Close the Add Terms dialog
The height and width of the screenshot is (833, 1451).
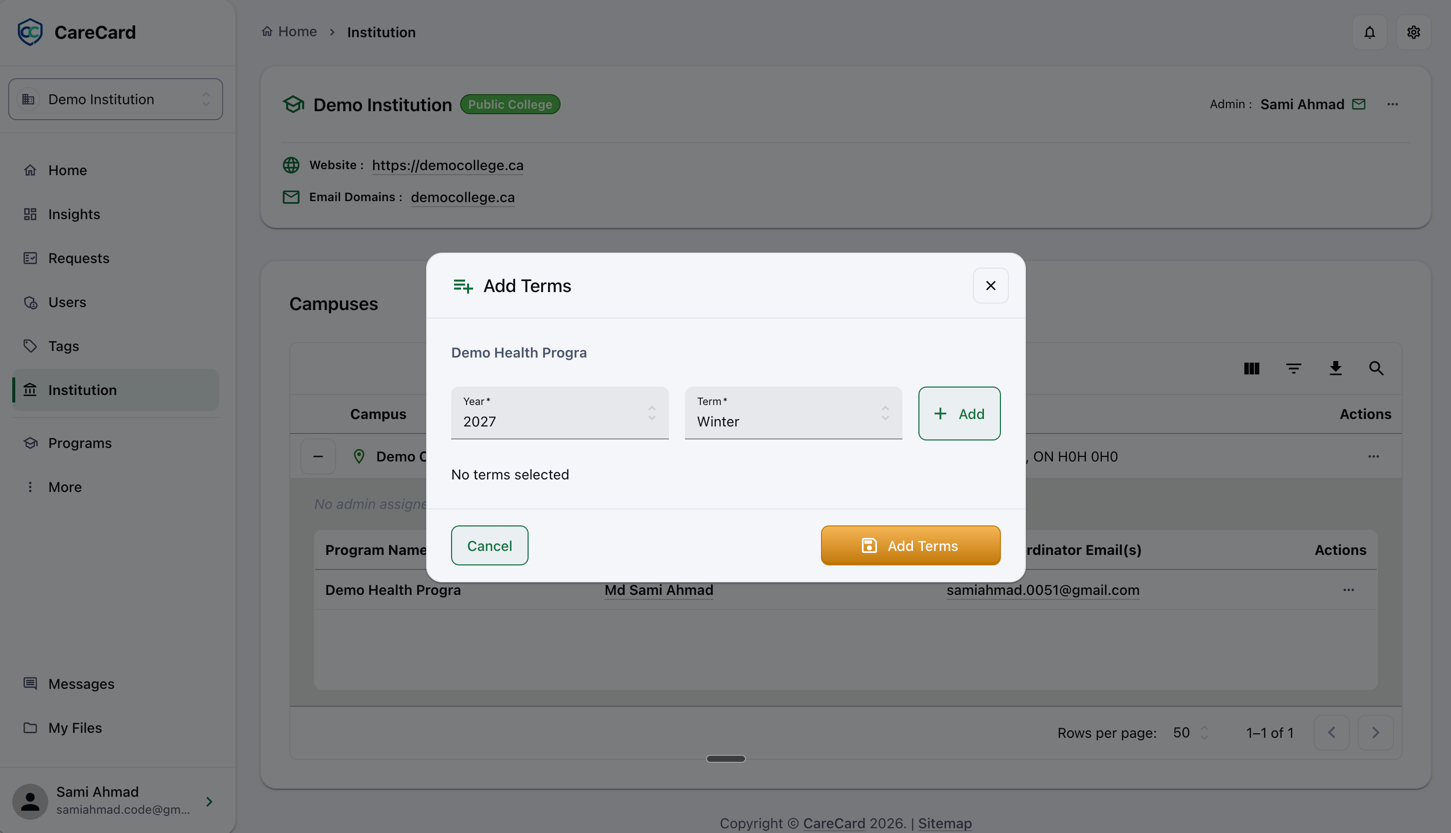coord(990,286)
